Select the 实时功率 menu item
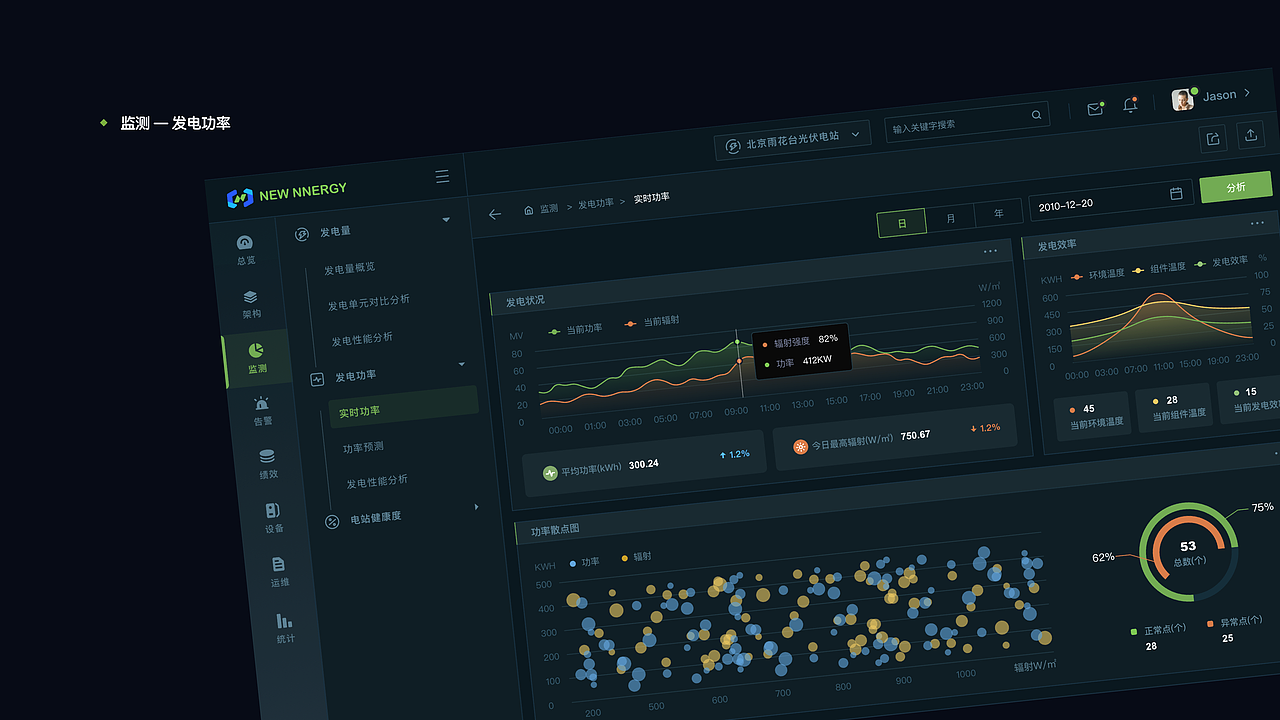Screen dimensions: 1280x720 pyautogui.click(x=402, y=407)
